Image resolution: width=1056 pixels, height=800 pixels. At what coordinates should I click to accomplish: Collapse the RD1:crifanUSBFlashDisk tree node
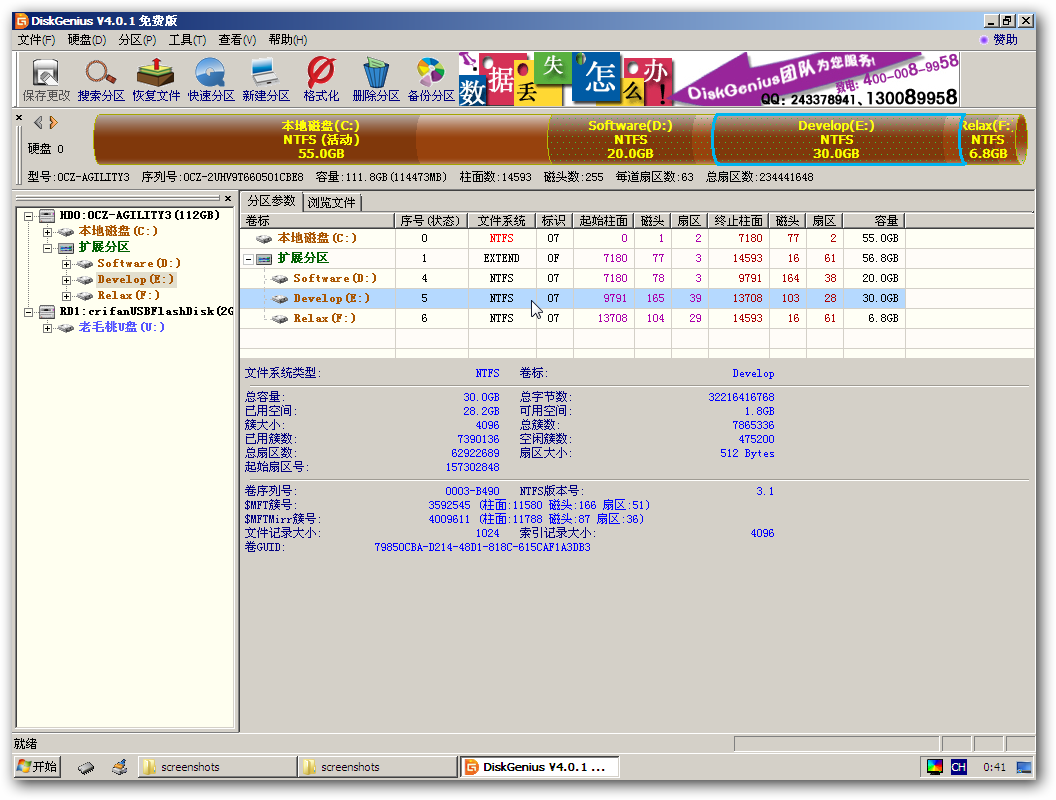point(28,312)
